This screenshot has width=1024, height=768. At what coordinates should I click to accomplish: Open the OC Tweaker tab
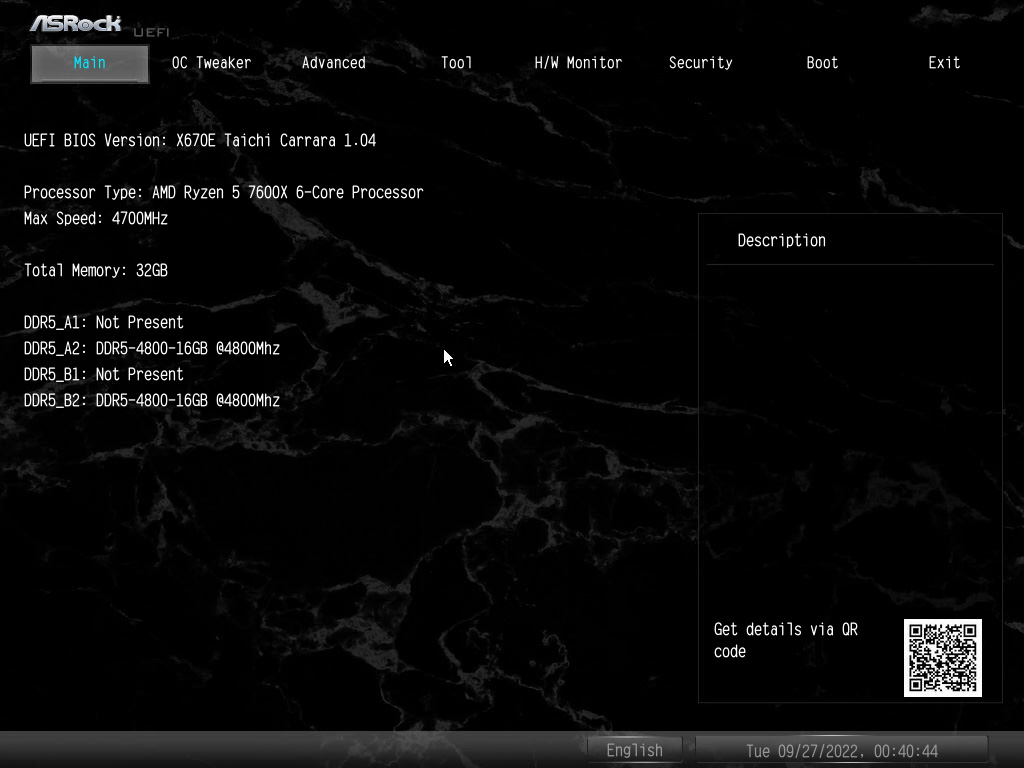coord(211,63)
